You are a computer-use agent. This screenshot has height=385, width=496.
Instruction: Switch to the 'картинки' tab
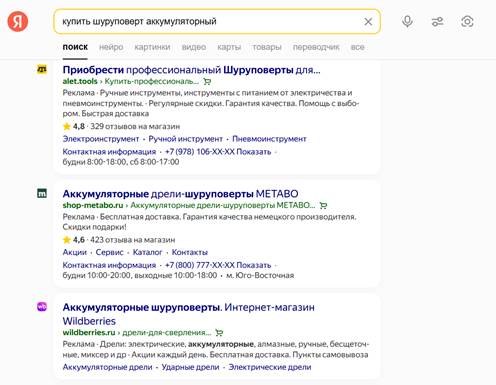[x=152, y=47]
